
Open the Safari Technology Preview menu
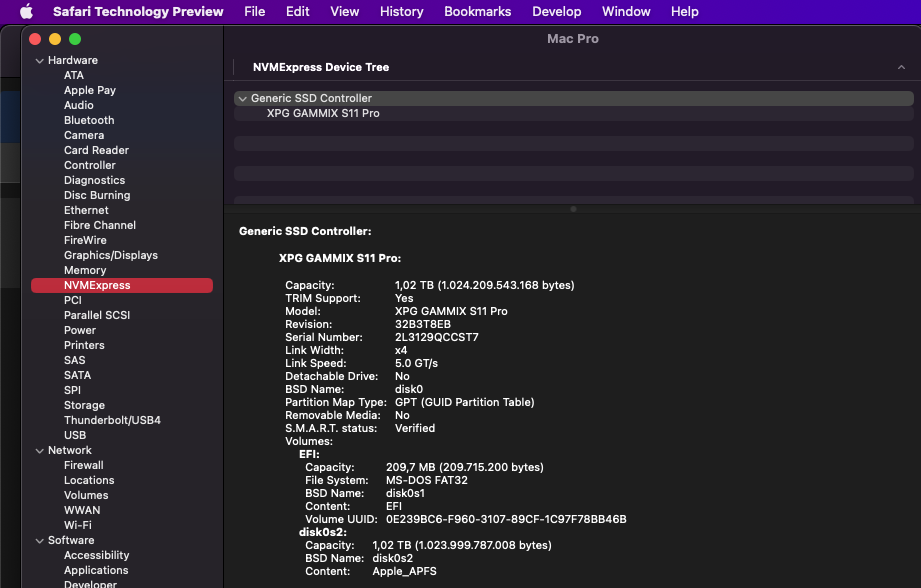[x=138, y=11]
